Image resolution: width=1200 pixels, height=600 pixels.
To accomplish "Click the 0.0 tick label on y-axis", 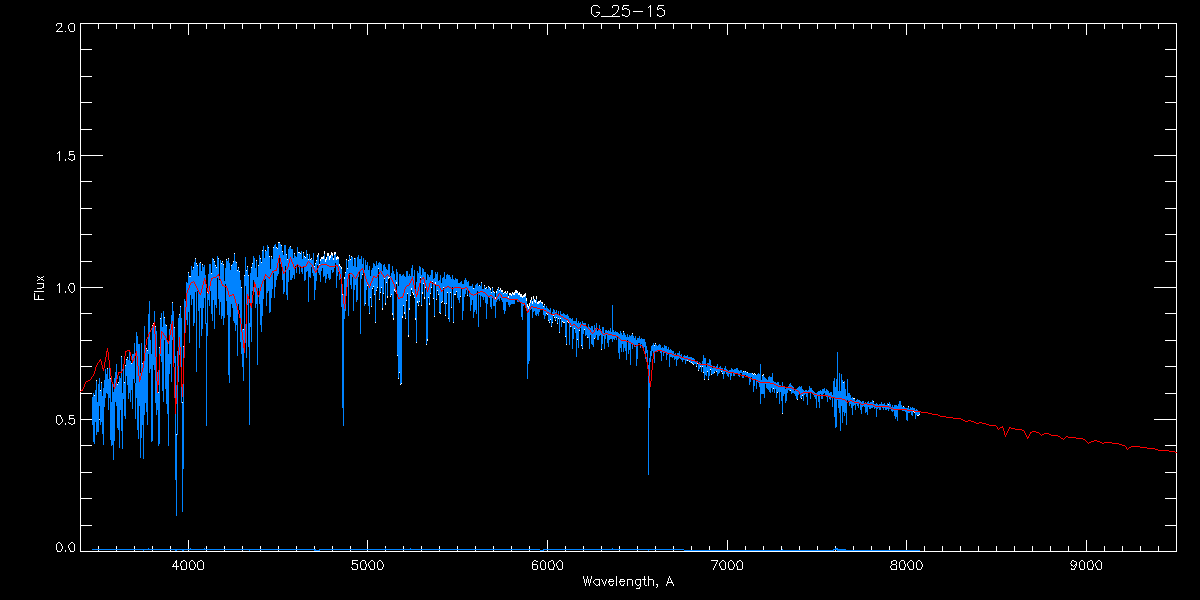I will (65, 547).
